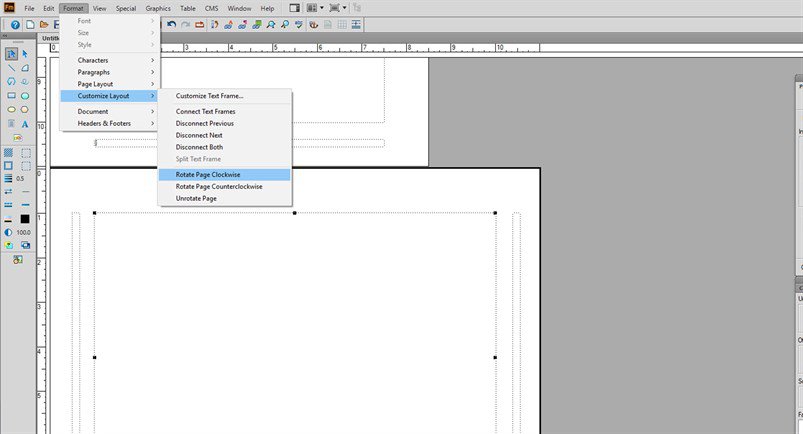Select the Select Object arrow tool

point(25,54)
